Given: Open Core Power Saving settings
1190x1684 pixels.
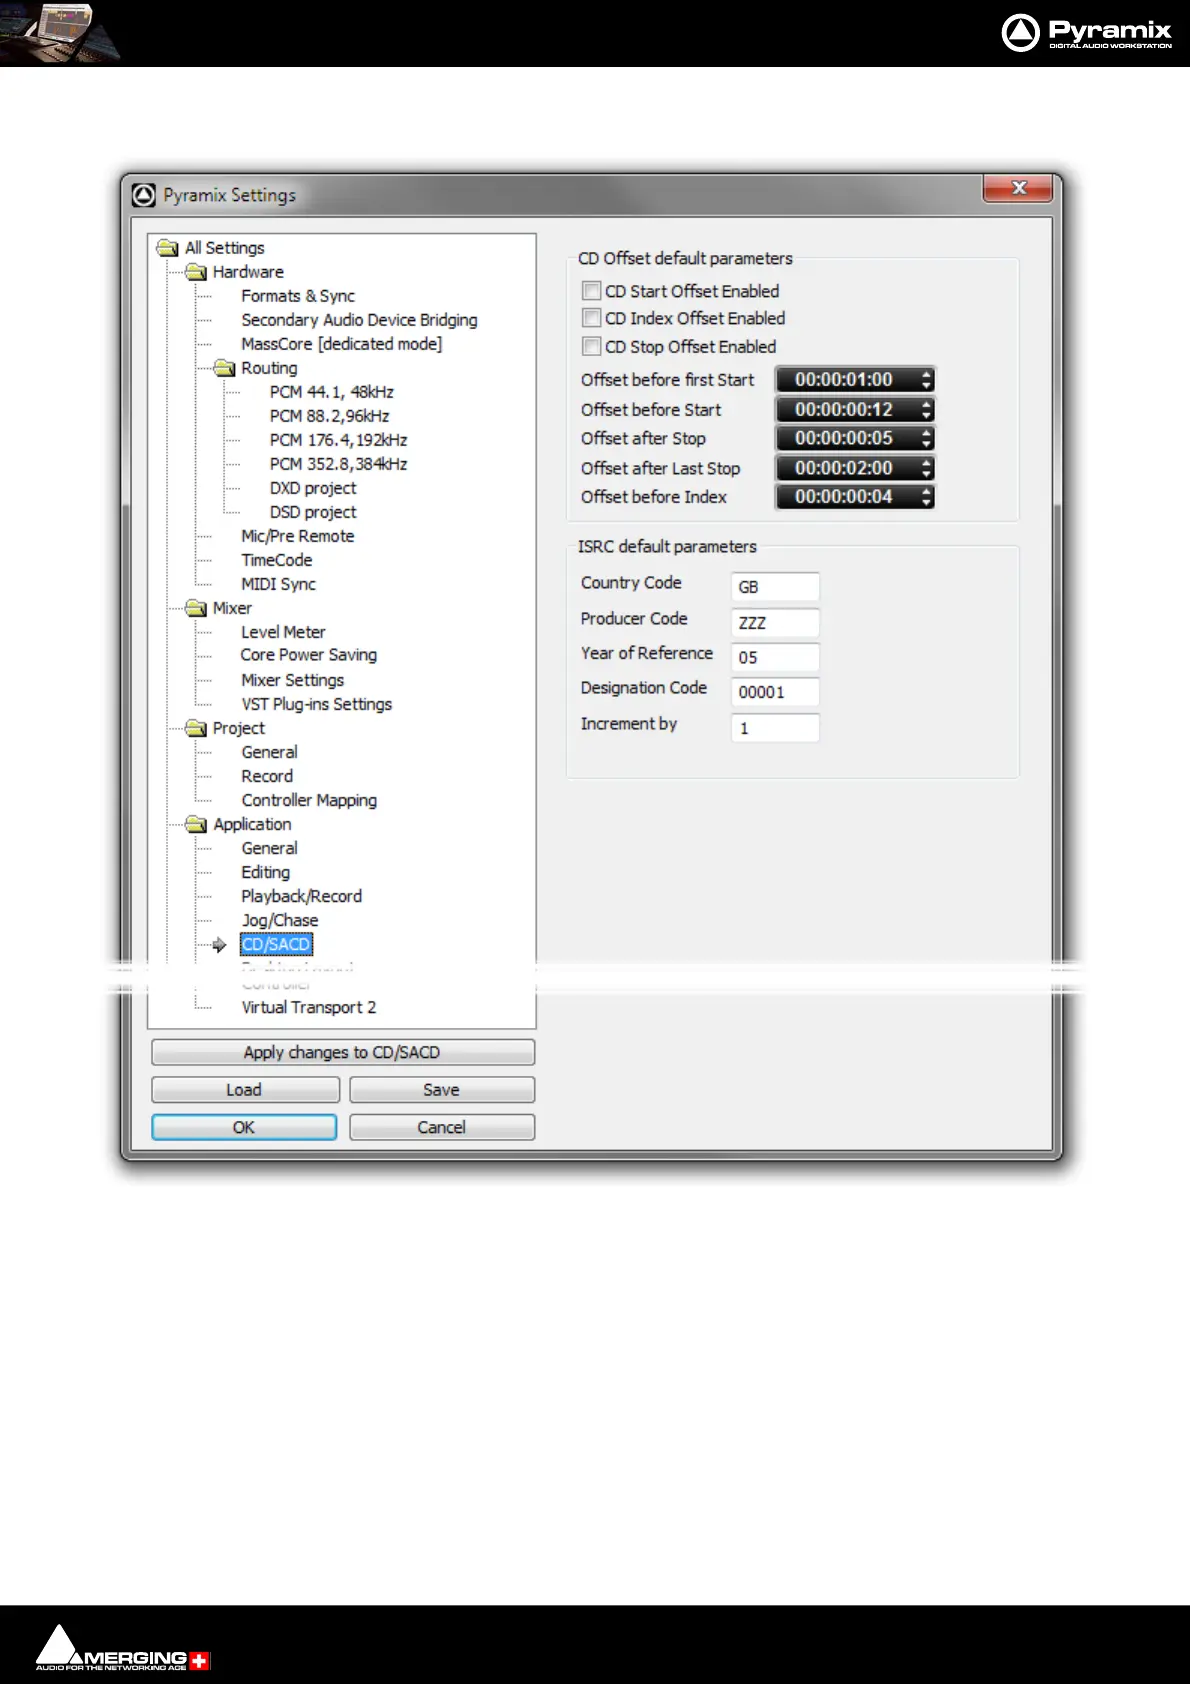Looking at the screenshot, I should coord(309,655).
